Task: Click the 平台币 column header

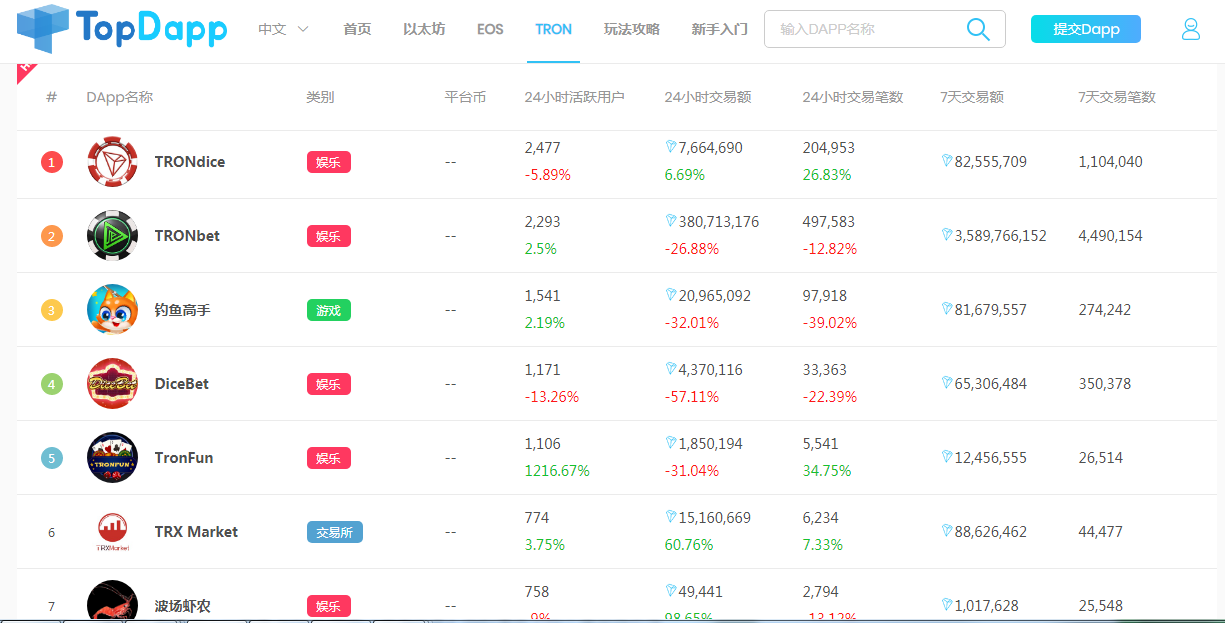Action: 465,97
